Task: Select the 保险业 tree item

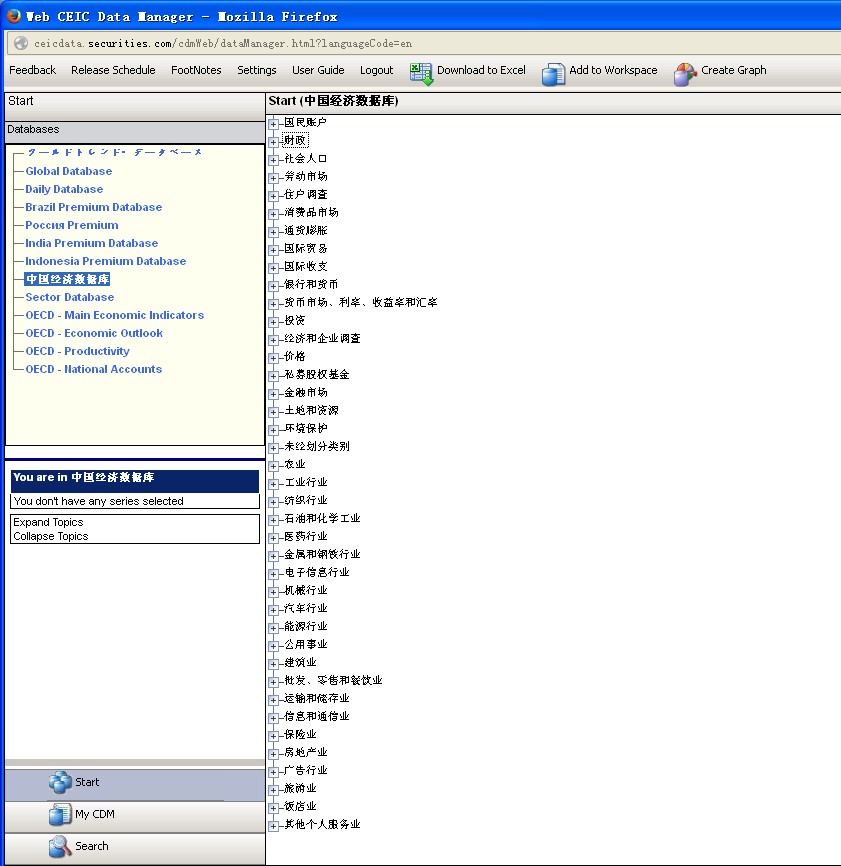Action: (300, 735)
